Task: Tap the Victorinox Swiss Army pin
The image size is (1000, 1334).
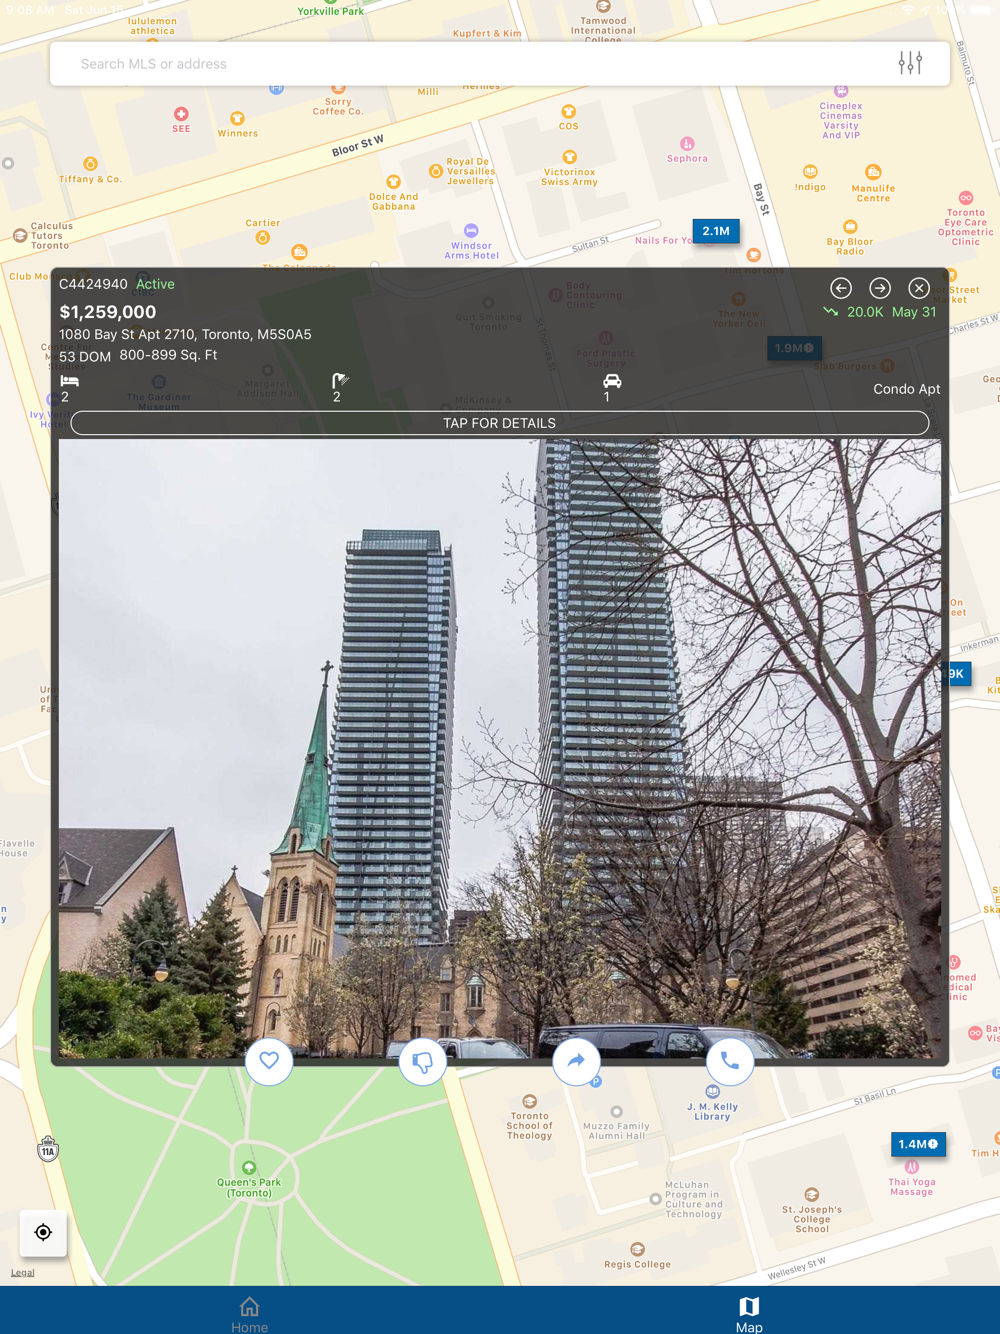Action: click(x=569, y=157)
